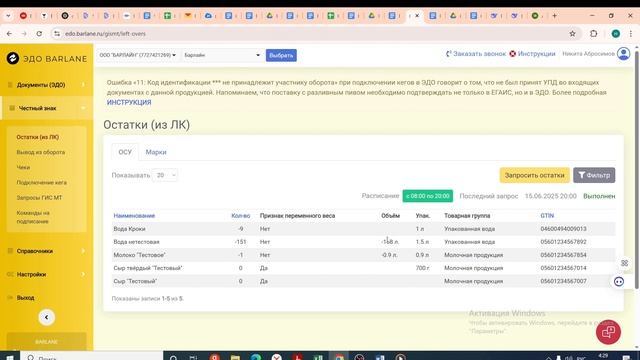Collapse sidebar with the round arrow button
The height and width of the screenshot is (360, 640).
point(47,317)
